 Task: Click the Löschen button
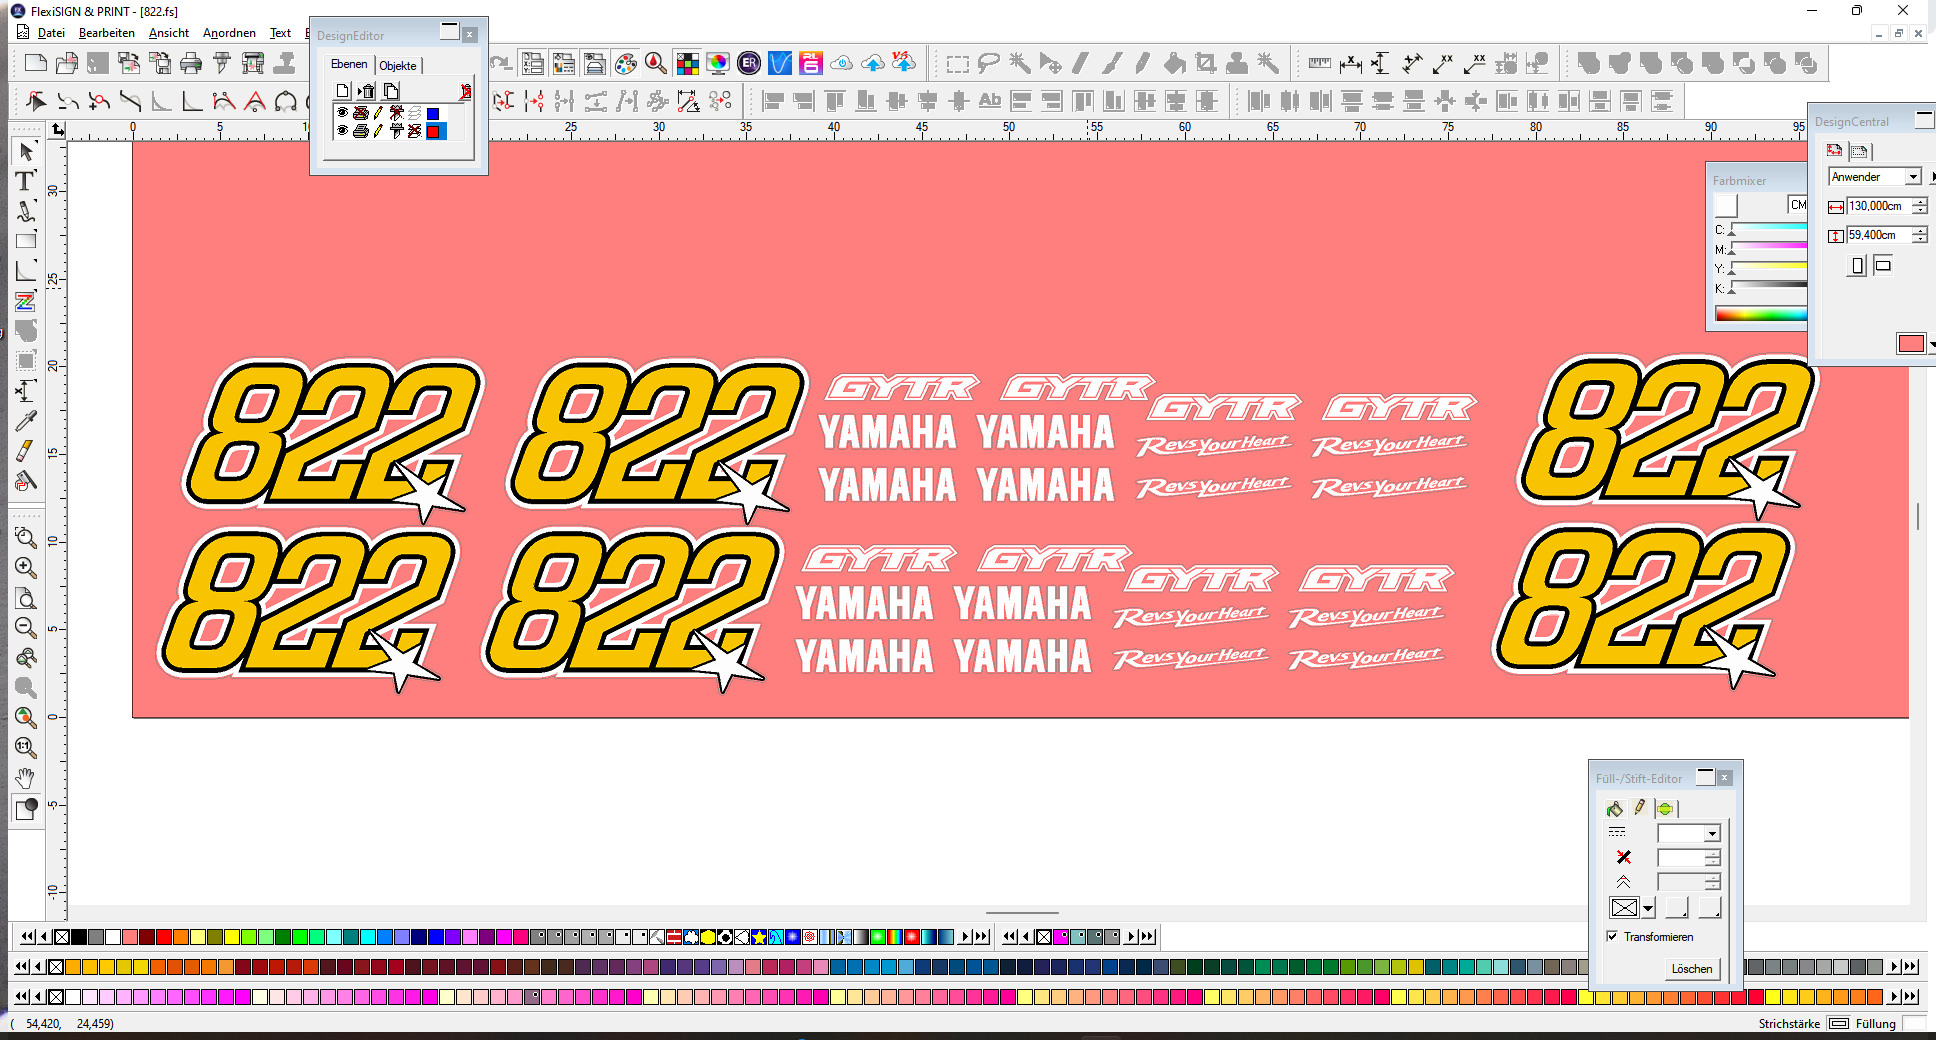pos(1691,968)
